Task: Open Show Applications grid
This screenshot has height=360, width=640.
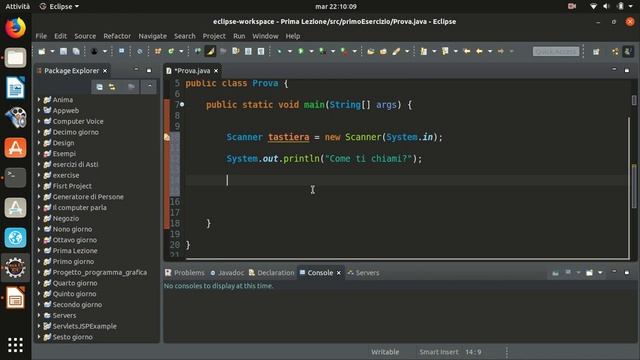Action: [16, 345]
